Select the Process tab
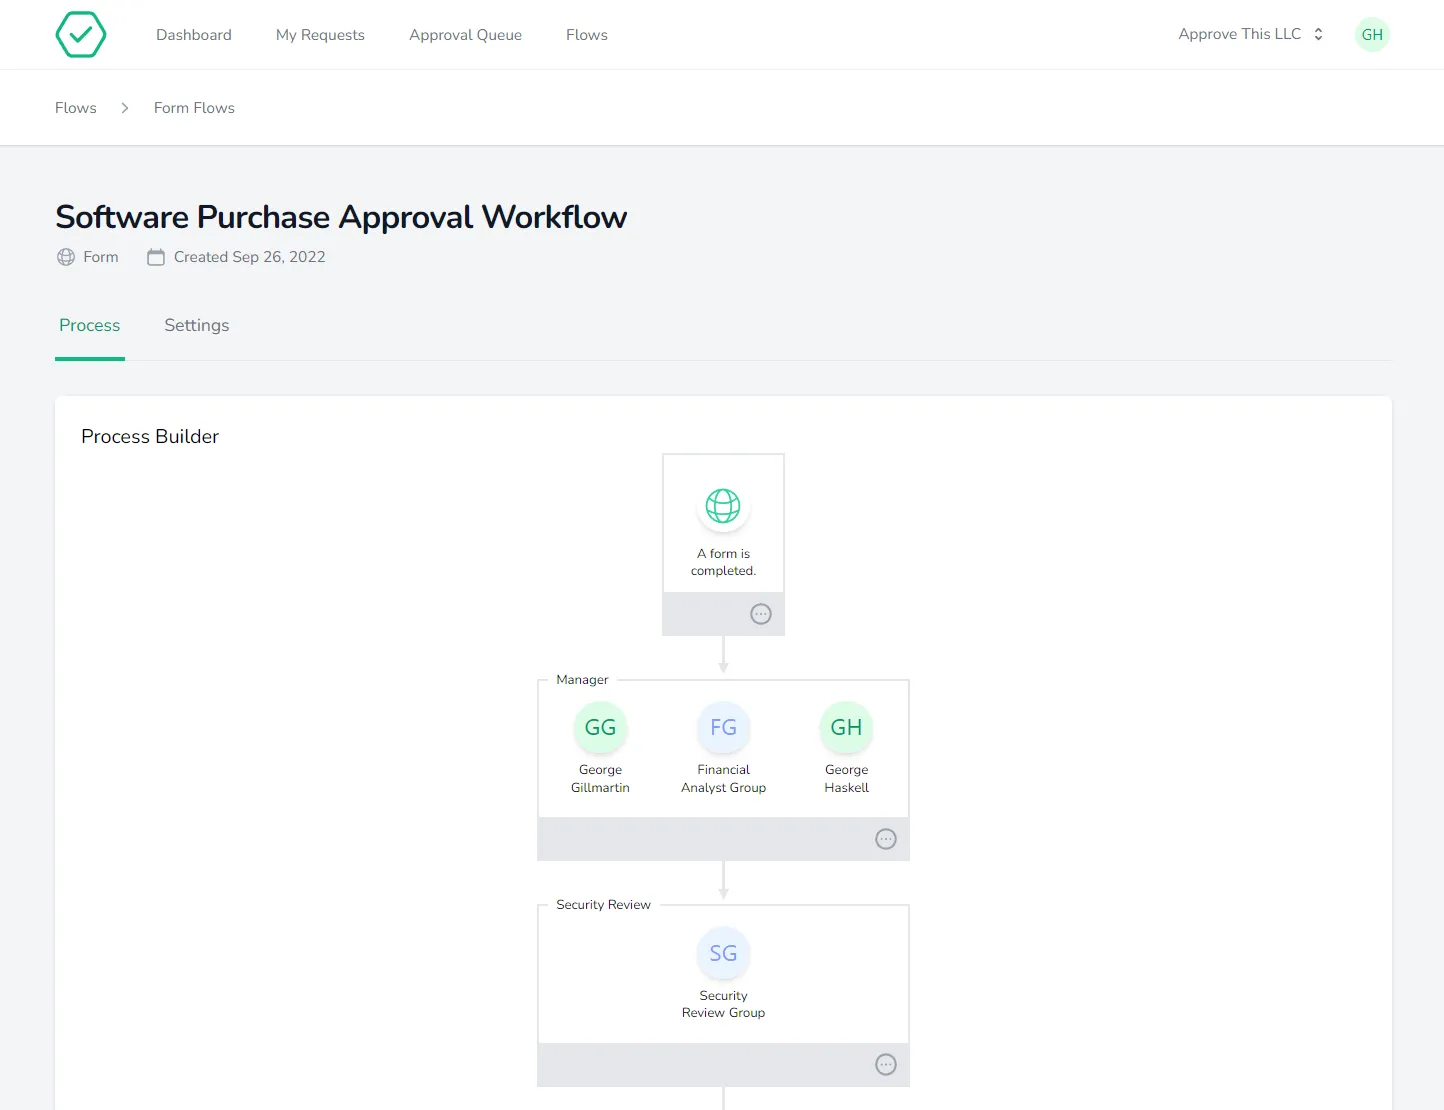Screen dimensions: 1444x1110 89,325
